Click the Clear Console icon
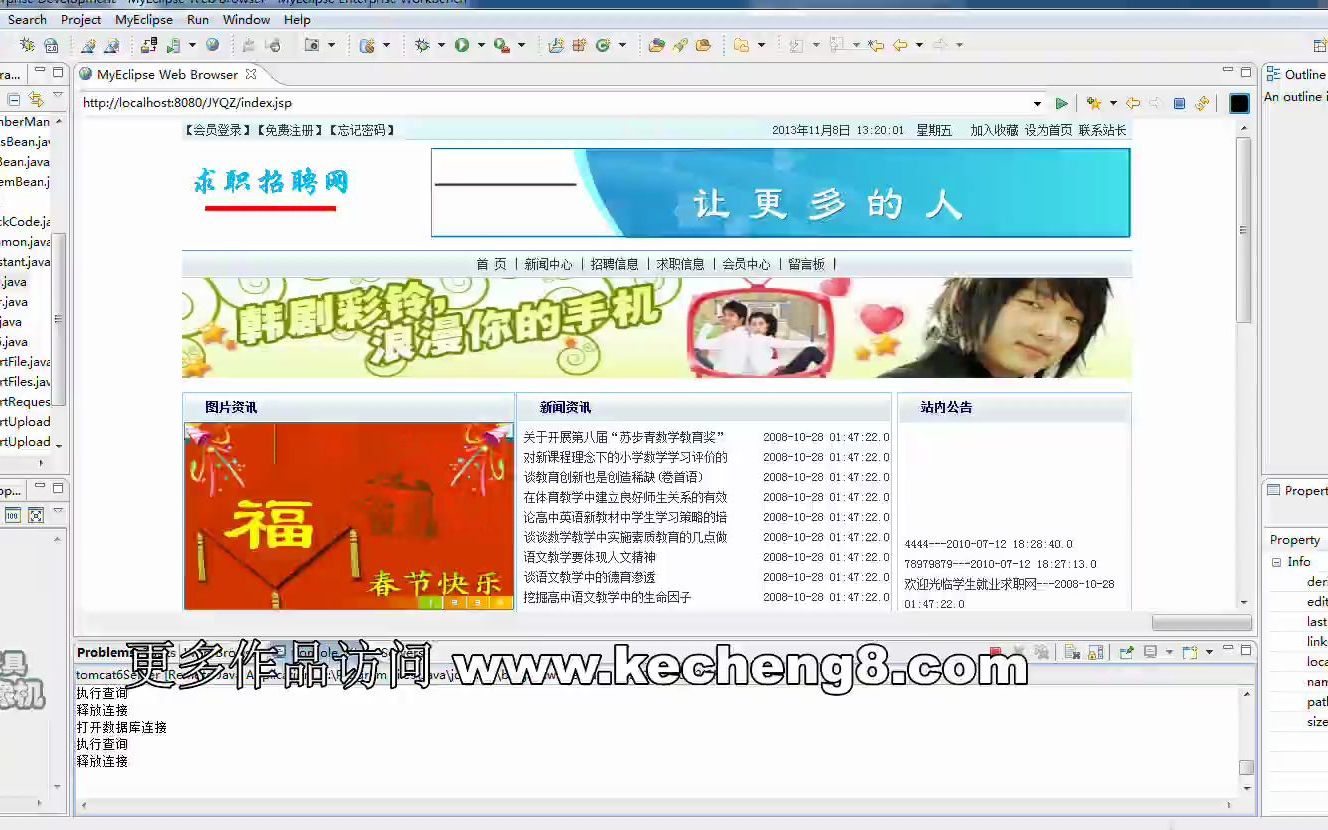 (x=1072, y=653)
